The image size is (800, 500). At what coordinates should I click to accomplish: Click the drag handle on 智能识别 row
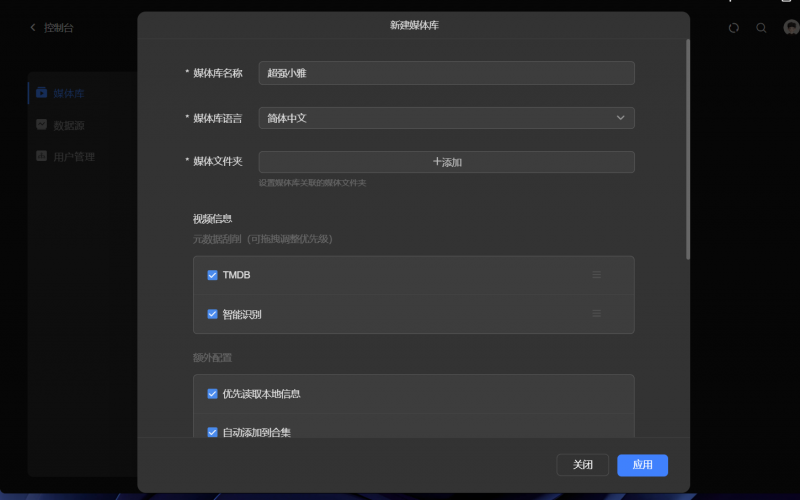click(596, 314)
